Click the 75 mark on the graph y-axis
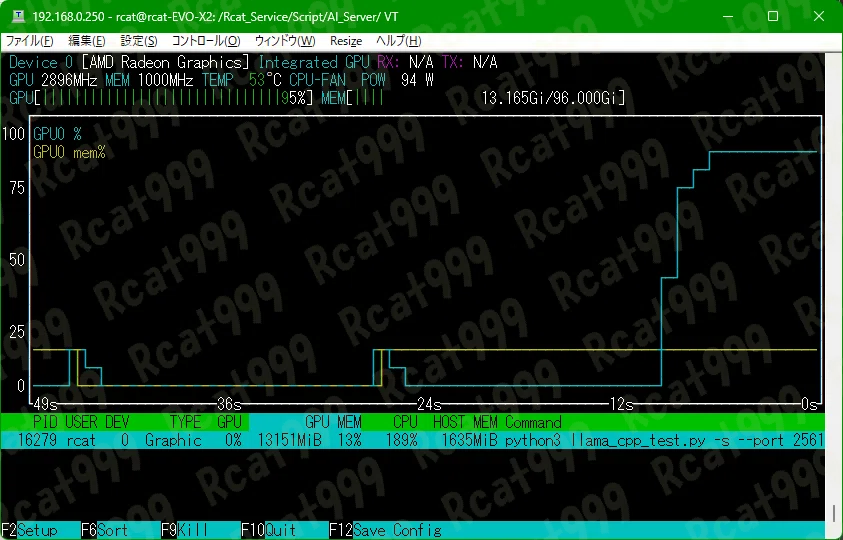Image resolution: width=843 pixels, height=540 pixels. (x=17, y=188)
